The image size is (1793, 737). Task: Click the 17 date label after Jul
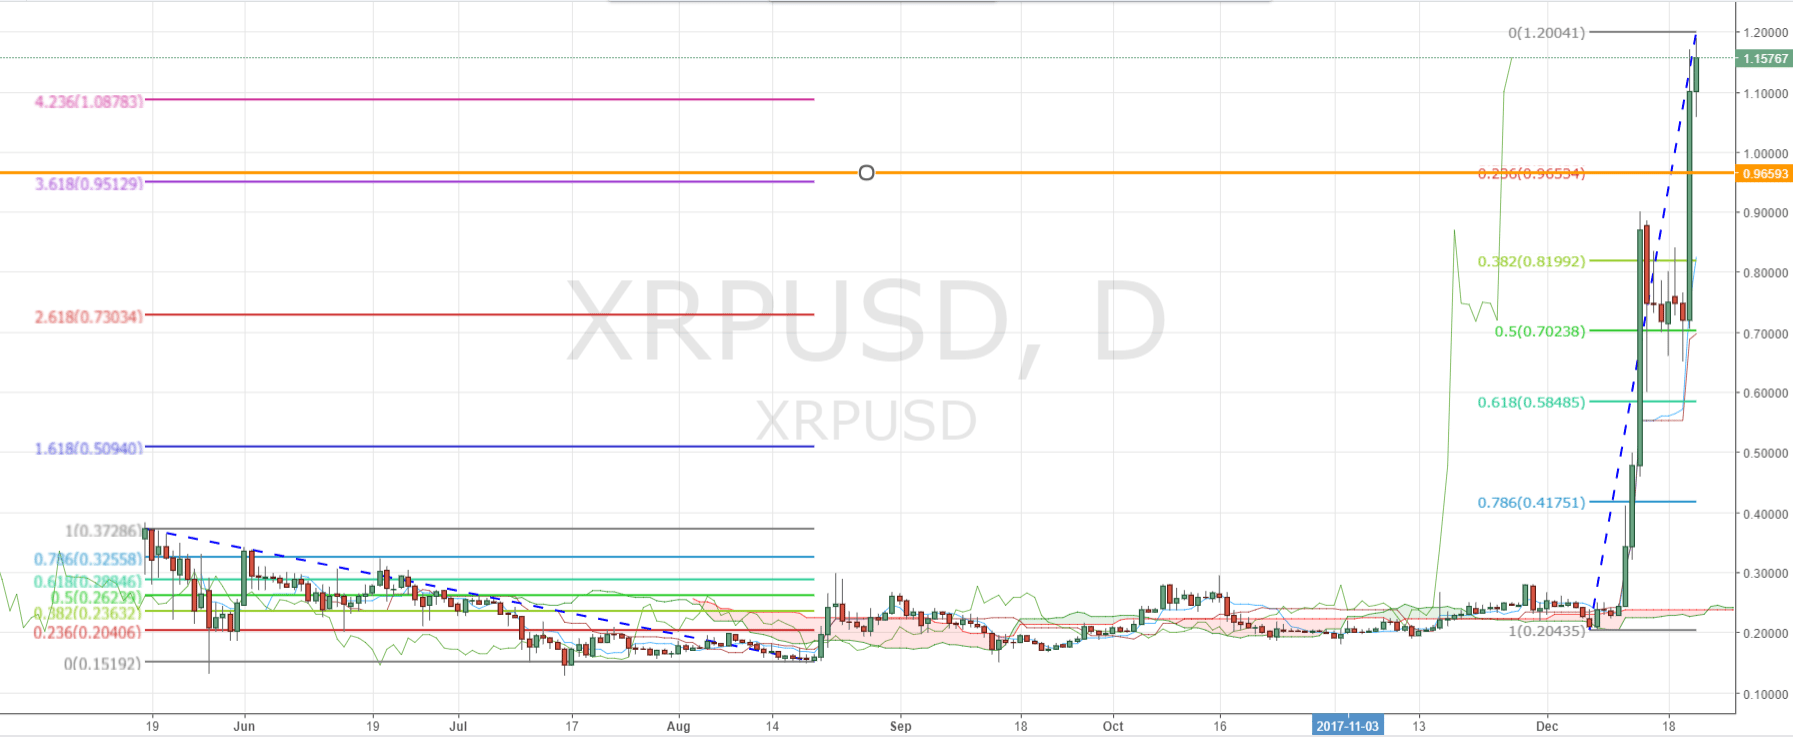click(x=572, y=727)
